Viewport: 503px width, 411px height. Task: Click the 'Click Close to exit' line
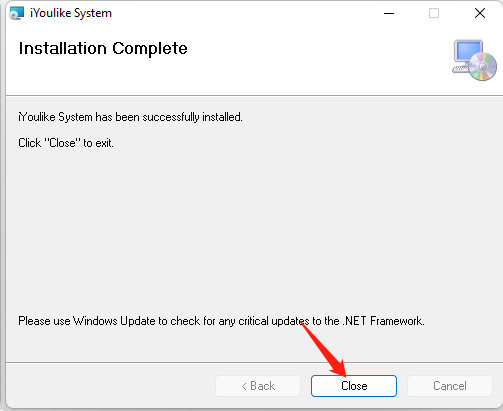coord(66,143)
